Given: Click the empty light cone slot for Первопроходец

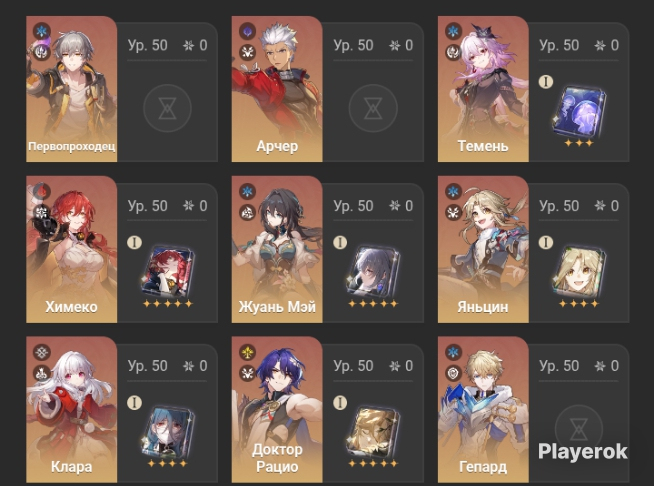Looking at the screenshot, I should (167, 108).
